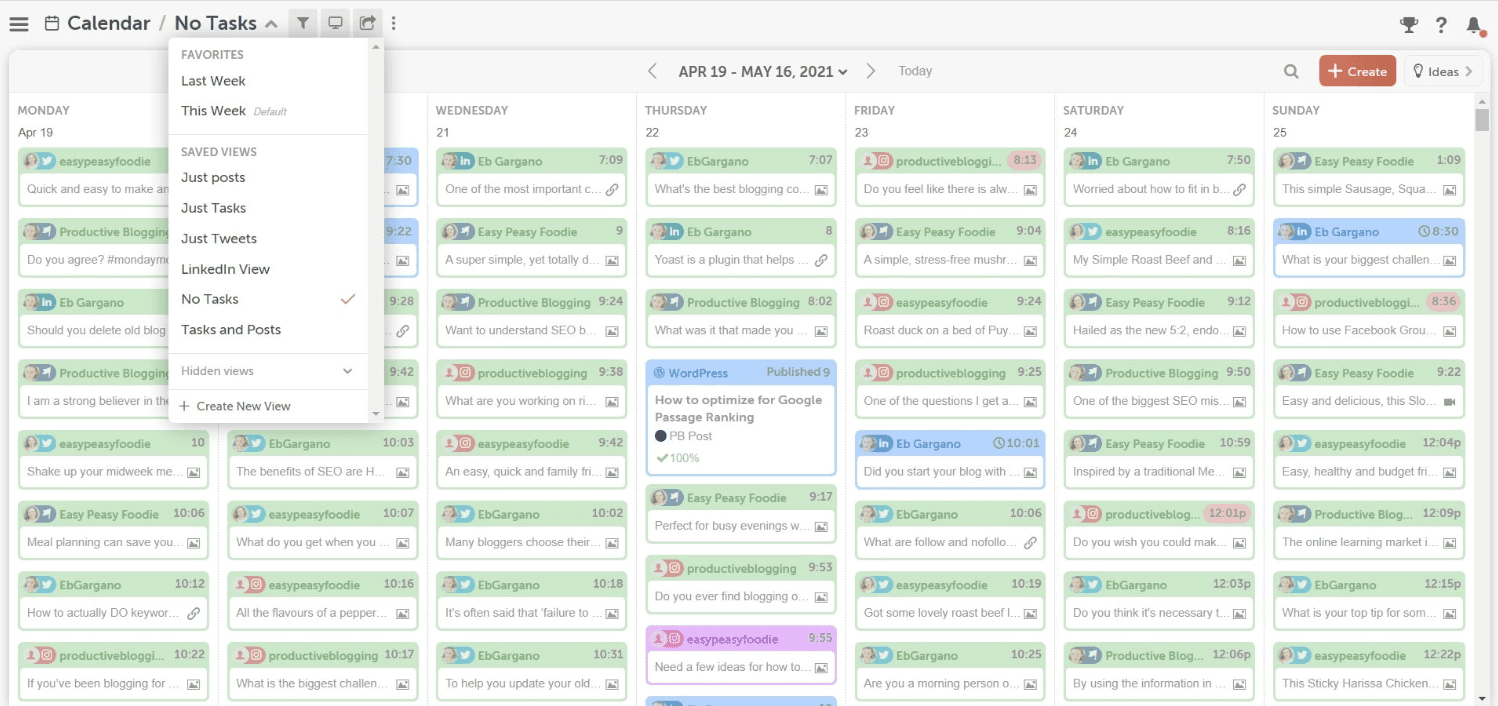The height and width of the screenshot is (706, 1498).
Task: Select the 'Just Tweets' saved view
Action: pos(217,238)
